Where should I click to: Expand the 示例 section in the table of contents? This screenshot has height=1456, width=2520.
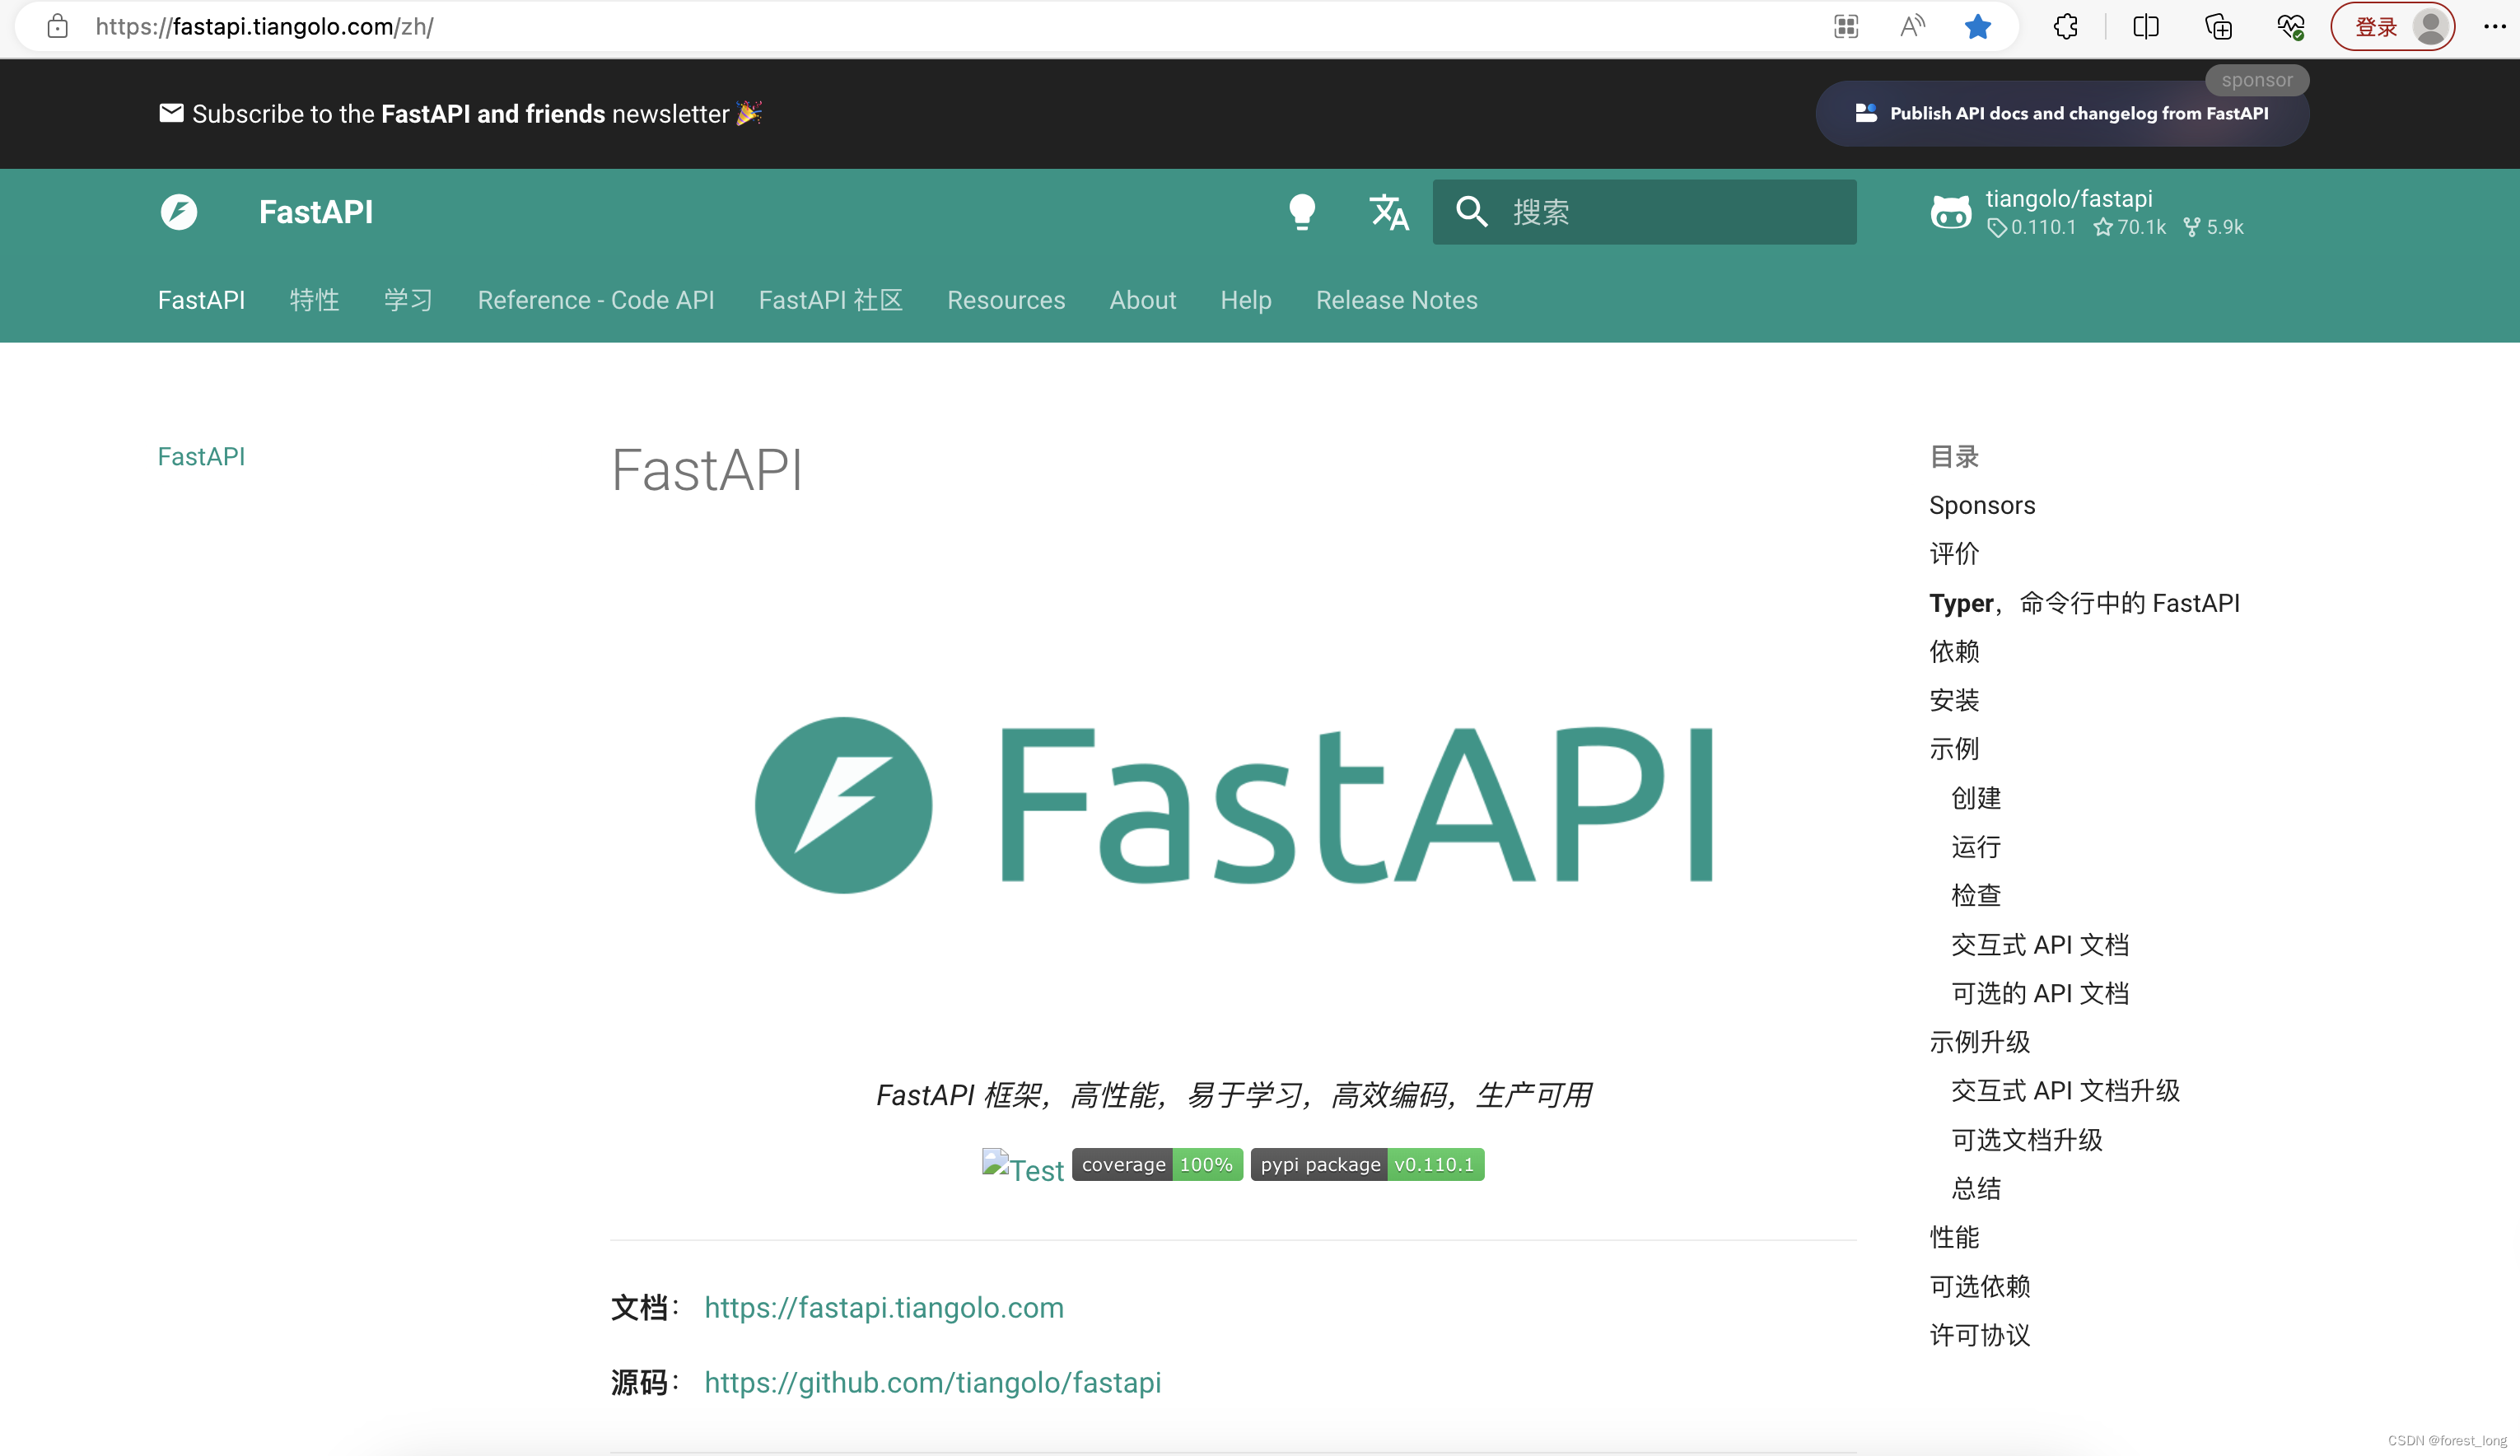click(x=1953, y=749)
